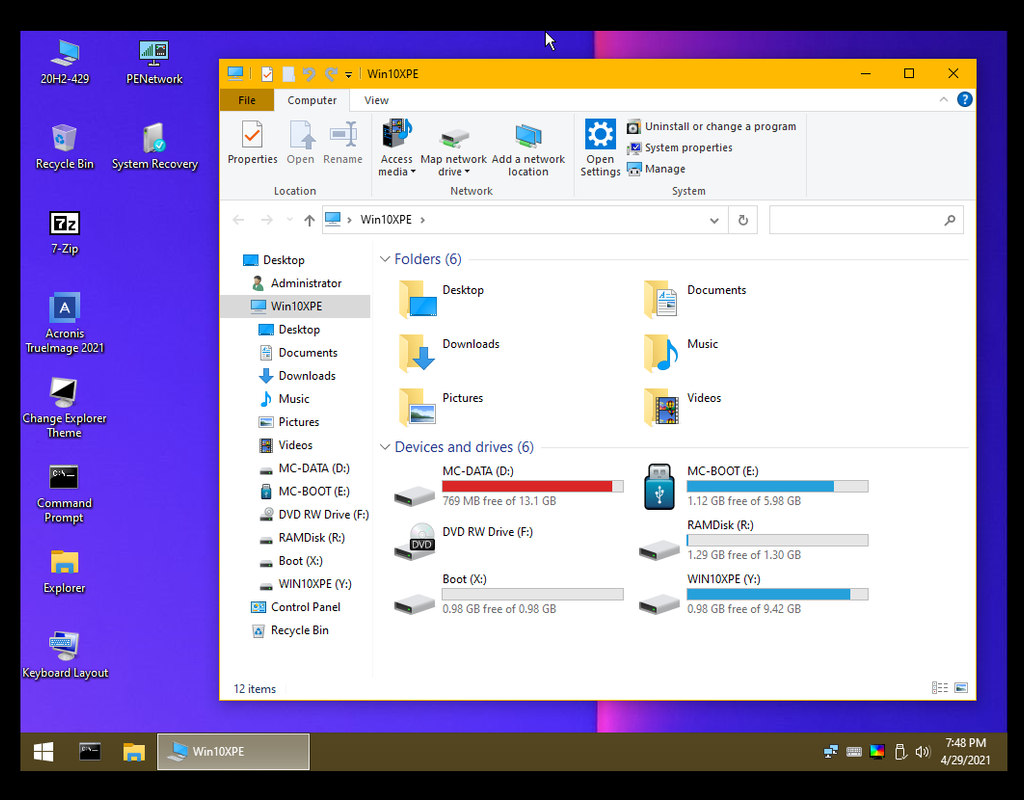
Task: Open Explorer help question mark
Action: [965, 99]
